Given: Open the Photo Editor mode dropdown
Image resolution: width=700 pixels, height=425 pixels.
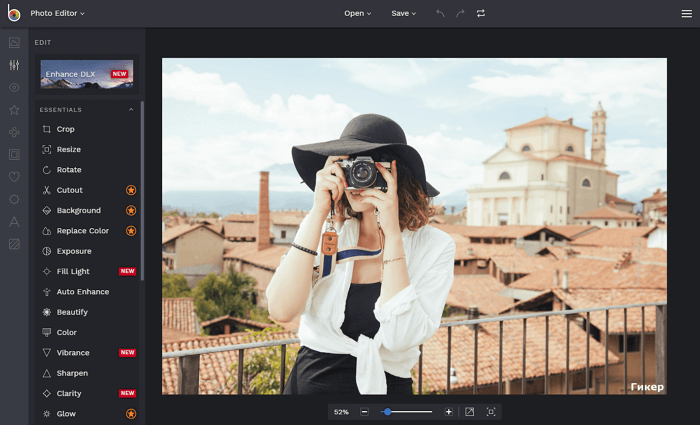Looking at the screenshot, I should [58, 13].
